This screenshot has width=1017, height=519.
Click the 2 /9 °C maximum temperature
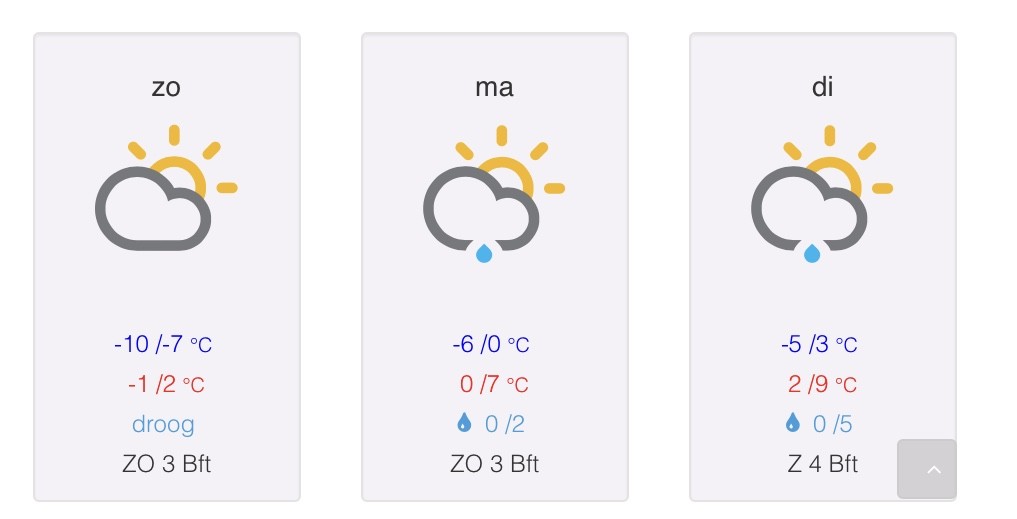click(822, 384)
